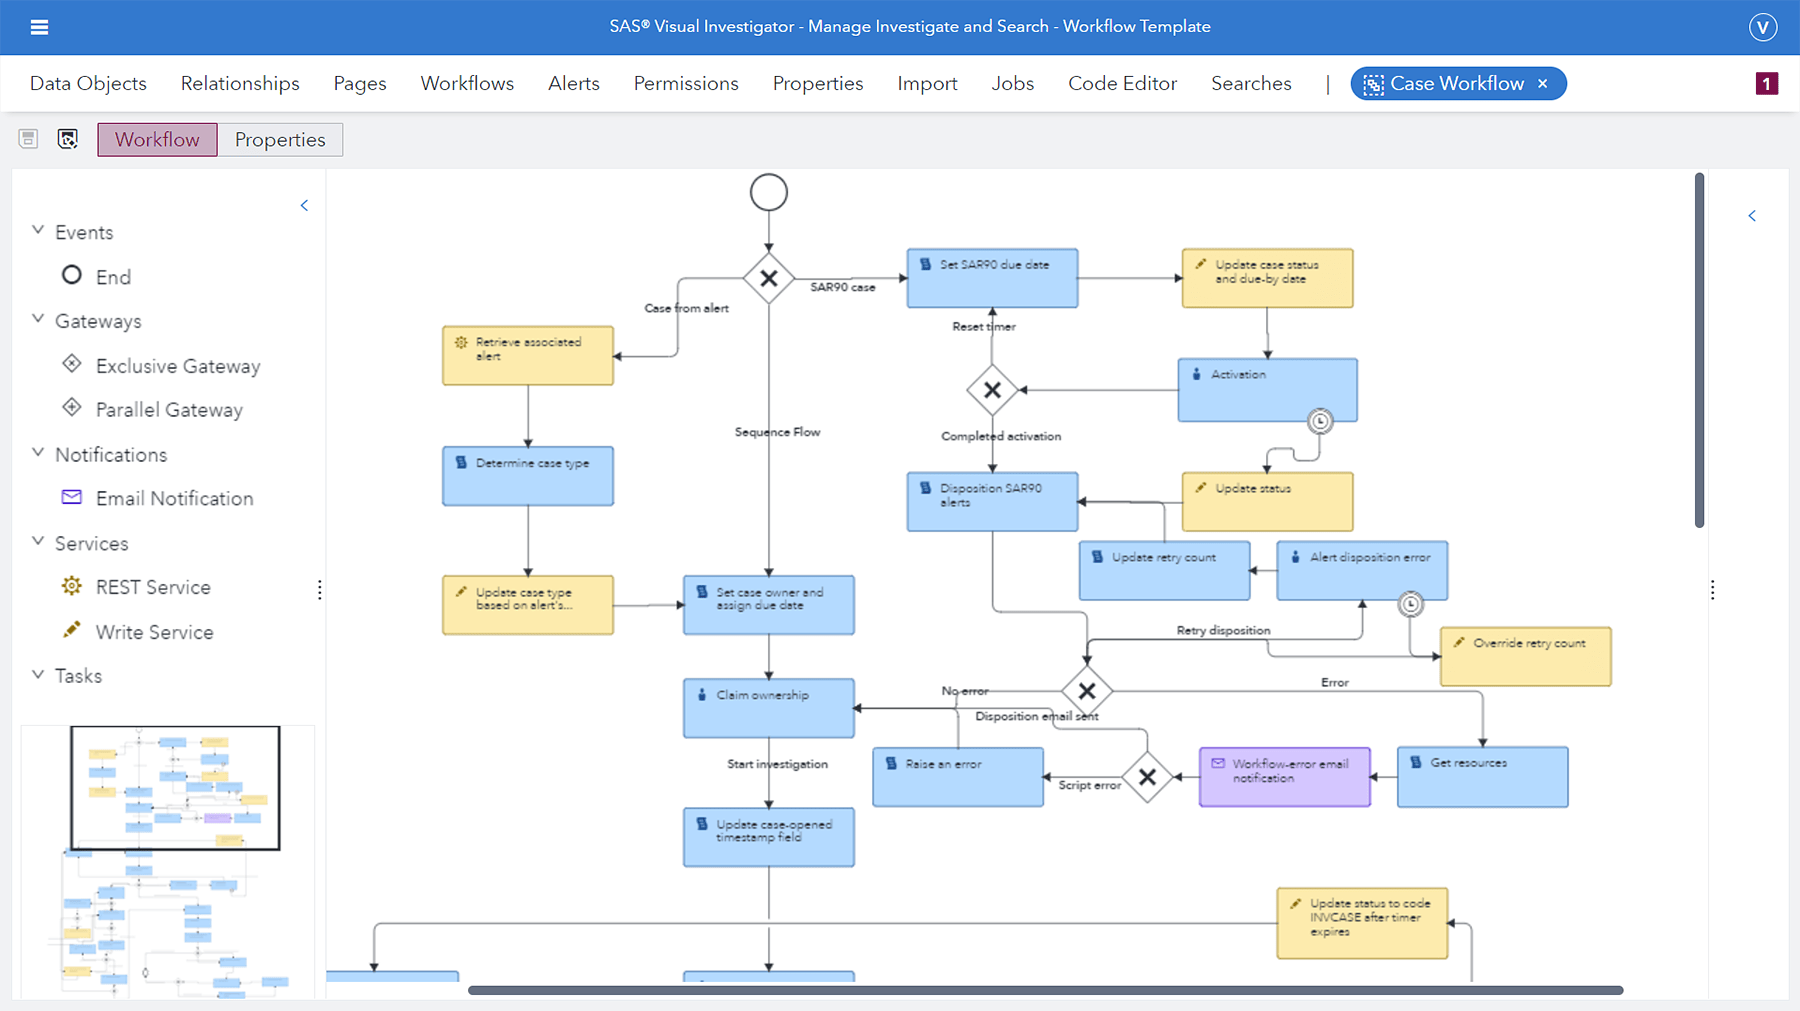The height and width of the screenshot is (1011, 1800).
Task: Open the Code Editor menu tab
Action: pos(1122,84)
